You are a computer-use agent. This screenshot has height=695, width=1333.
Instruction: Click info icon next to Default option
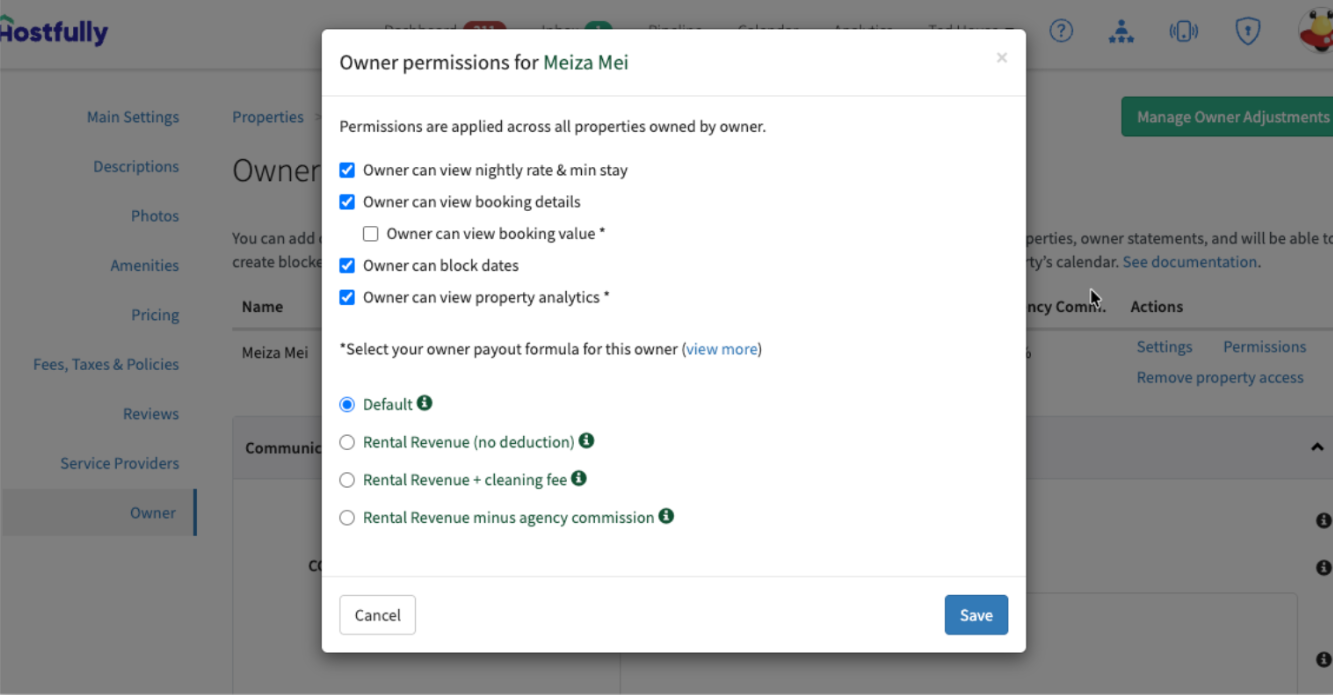pos(425,403)
